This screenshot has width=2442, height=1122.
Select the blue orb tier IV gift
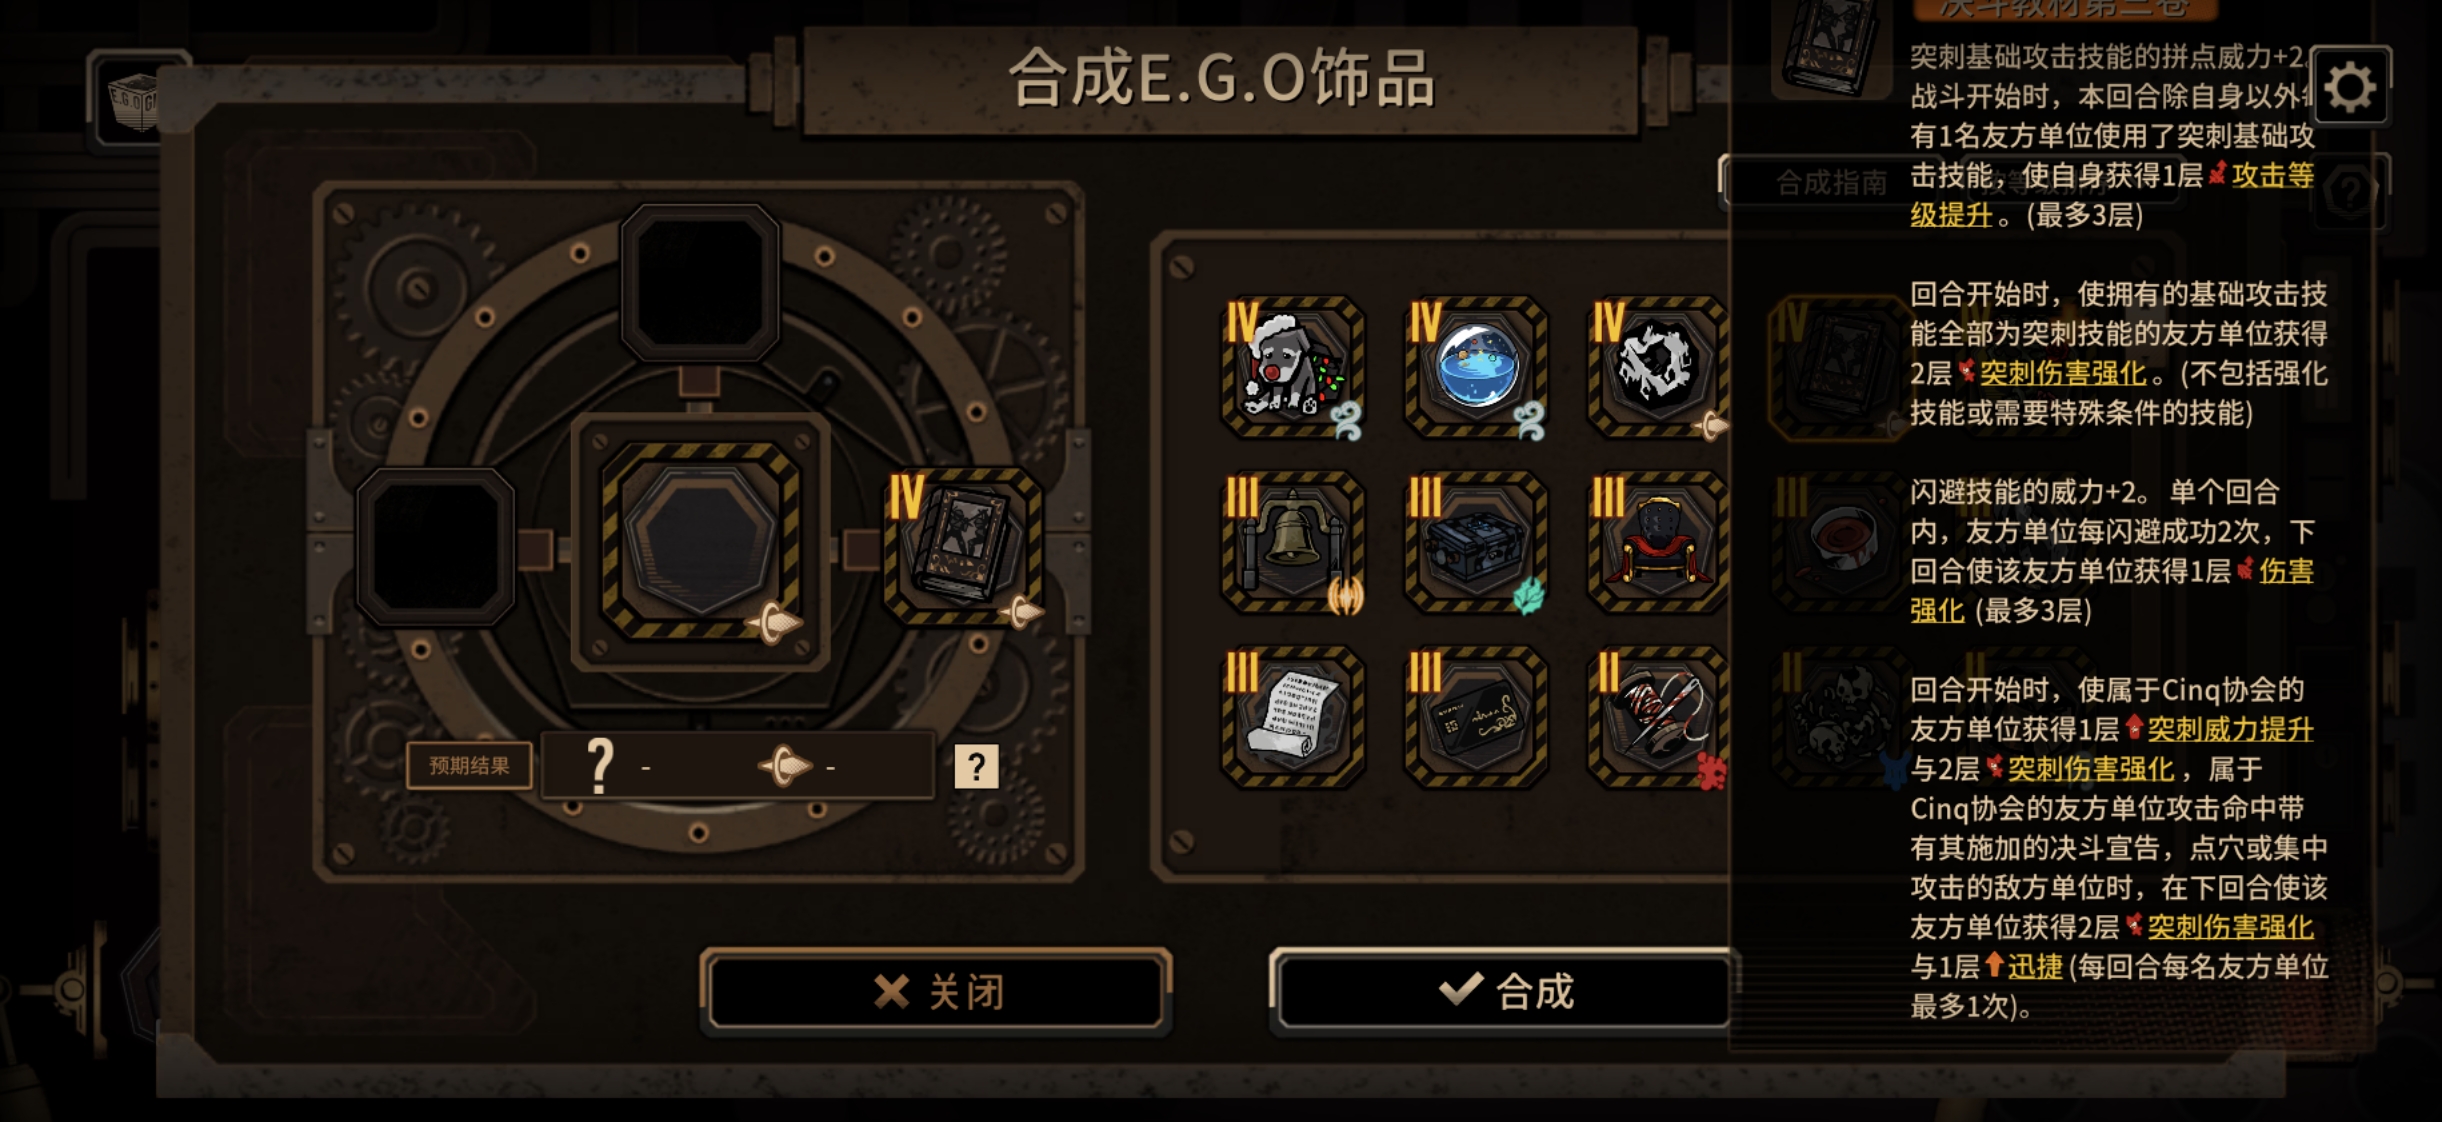(x=1476, y=367)
